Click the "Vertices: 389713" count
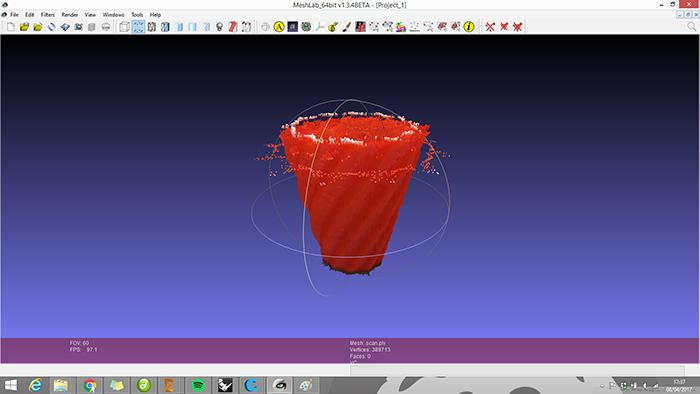This screenshot has height=394, width=700. pos(370,349)
